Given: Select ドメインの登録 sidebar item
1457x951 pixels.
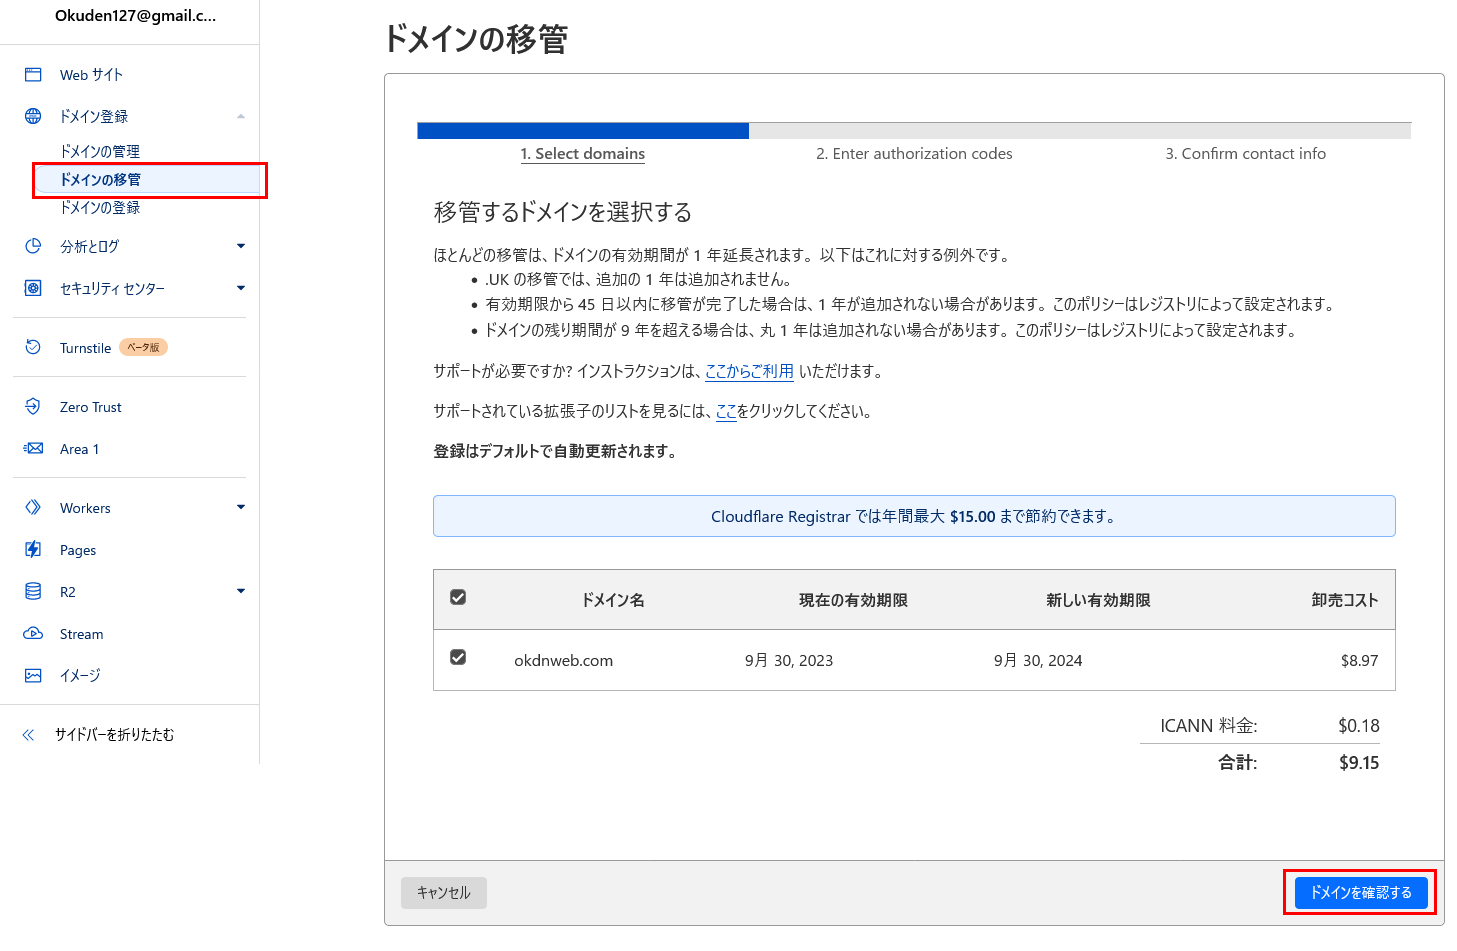Looking at the screenshot, I should [100, 208].
